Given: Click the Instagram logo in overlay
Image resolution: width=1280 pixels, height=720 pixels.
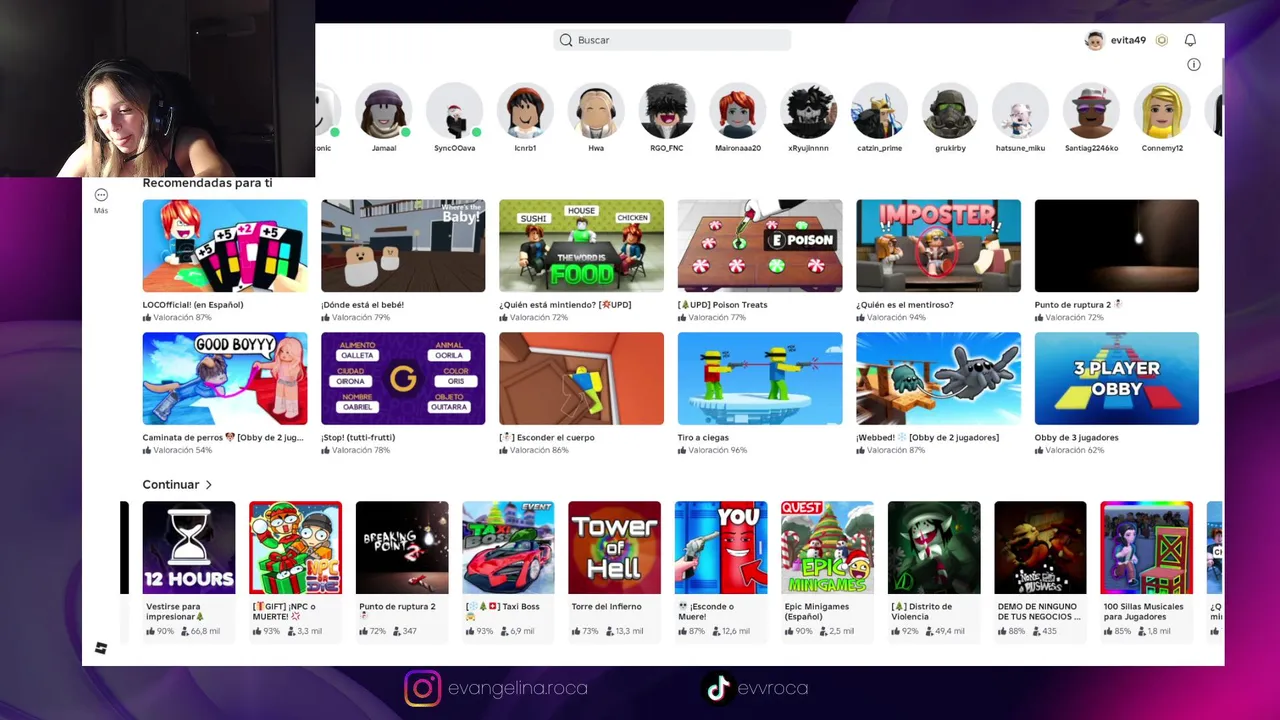Looking at the screenshot, I should [422, 688].
